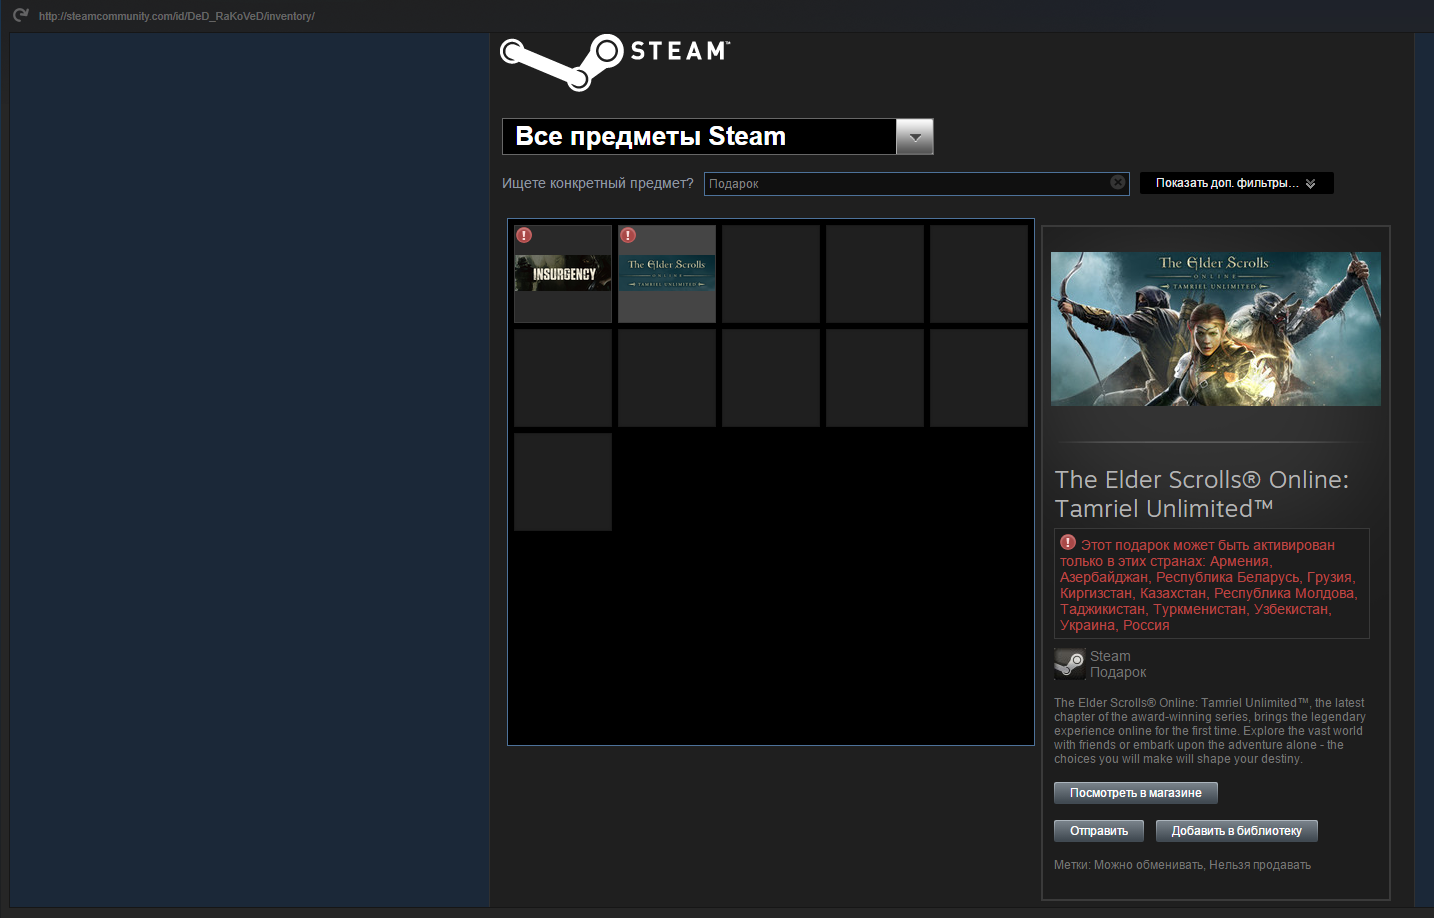Screen dimensions: 1434x918
Task: Click the Elder Scrolls Online: Tamriel Unlimited title
Action: pos(1201,494)
